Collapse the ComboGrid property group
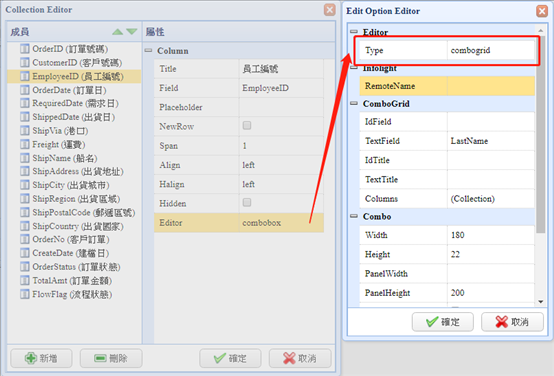Viewport: 554px width, 376px height. 354,103
